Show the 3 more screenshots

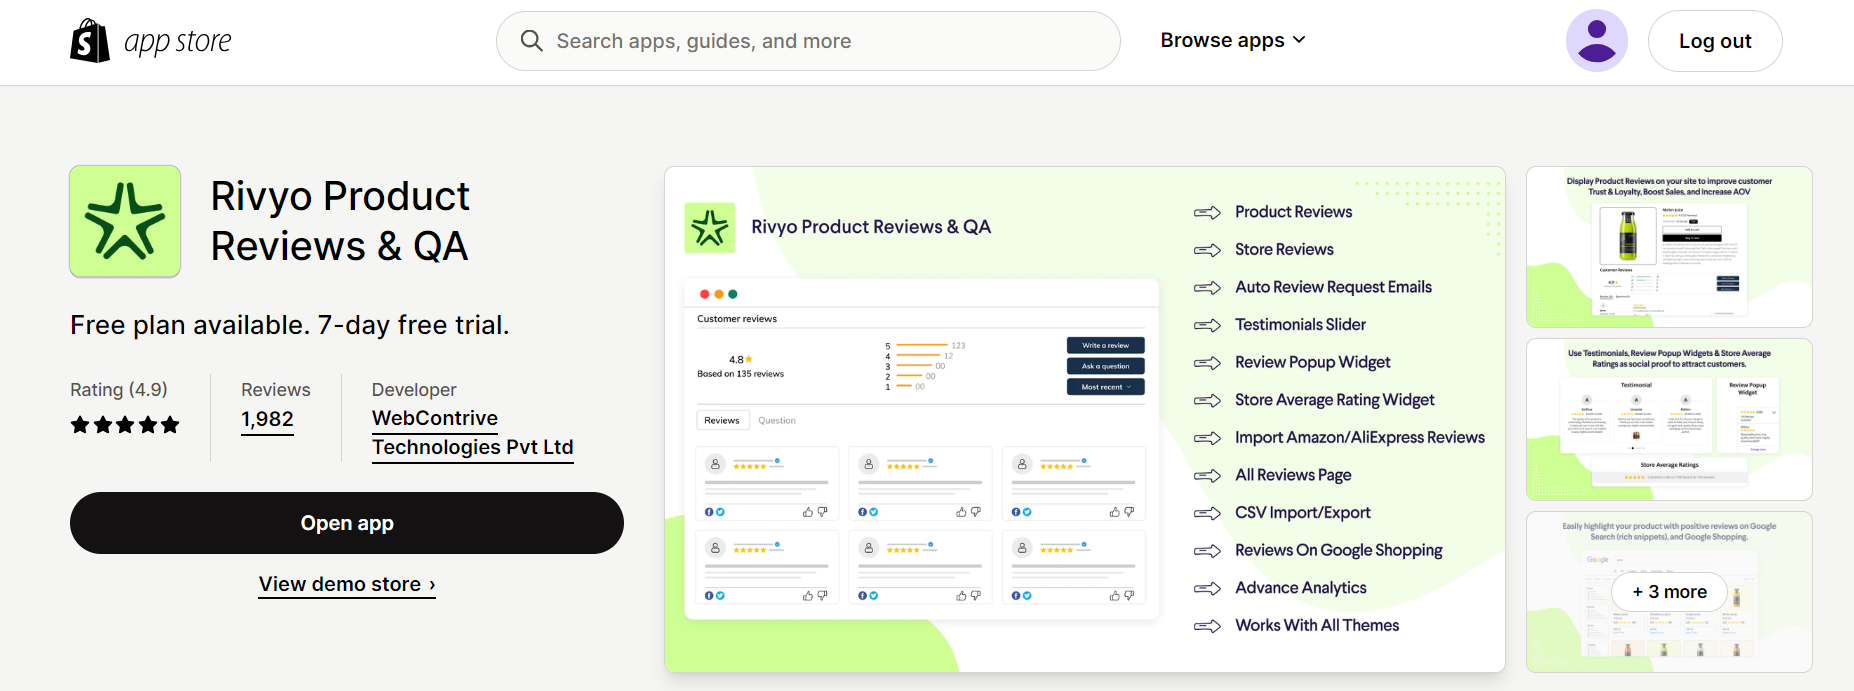point(1669,592)
